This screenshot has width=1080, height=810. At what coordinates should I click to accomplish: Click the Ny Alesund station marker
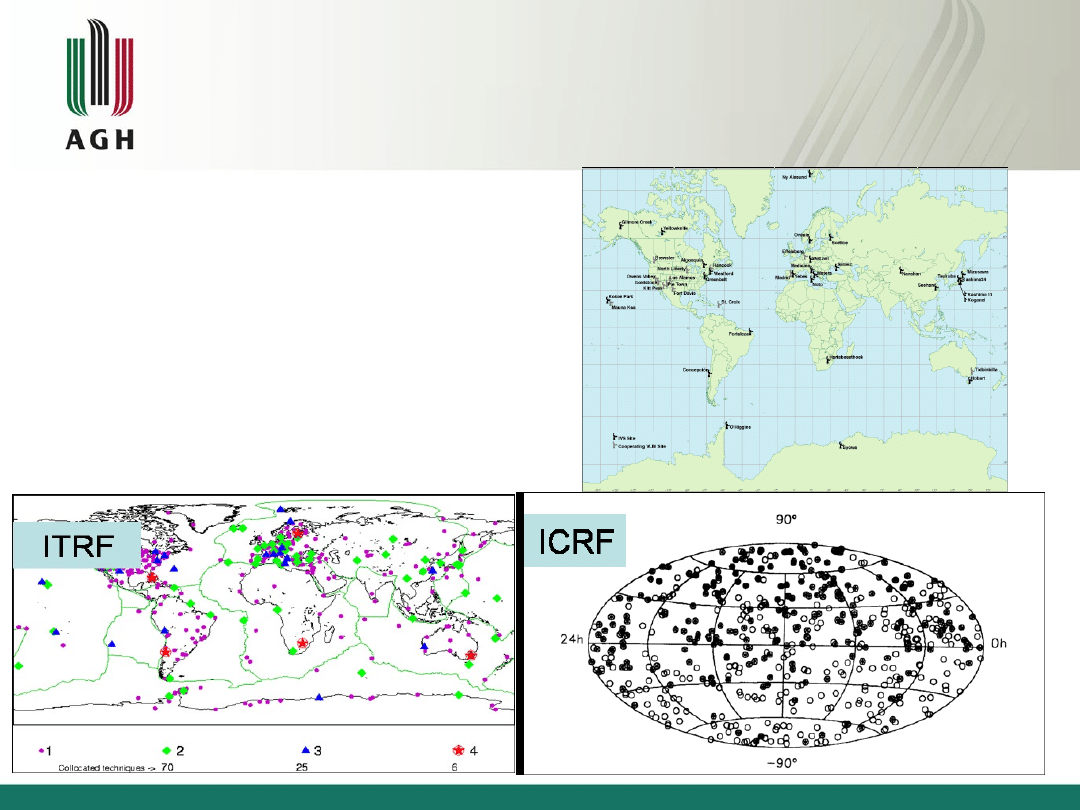[x=811, y=174]
